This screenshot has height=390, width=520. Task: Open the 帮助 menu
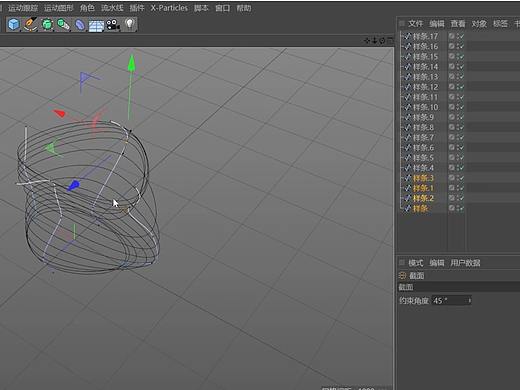pos(244,8)
